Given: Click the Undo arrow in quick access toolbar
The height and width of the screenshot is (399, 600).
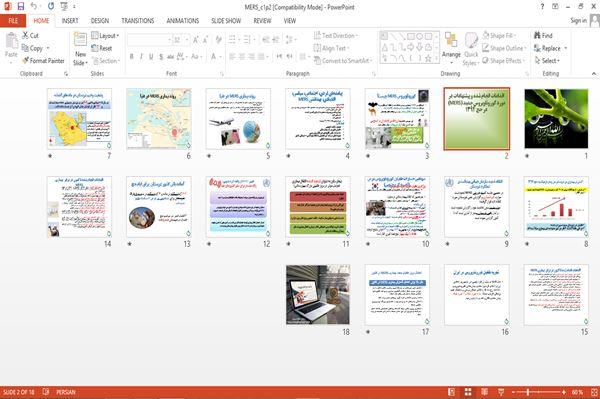Looking at the screenshot, I should pyautogui.click(x=34, y=6).
